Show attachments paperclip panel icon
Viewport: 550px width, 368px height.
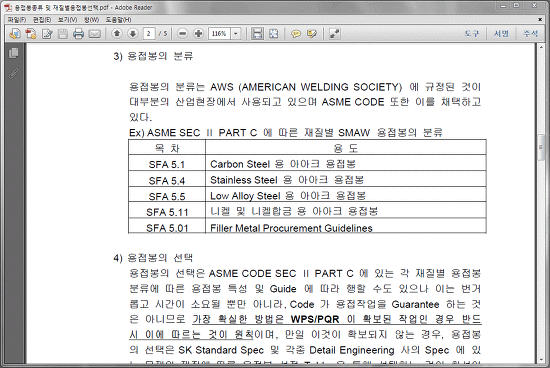coord(14,73)
